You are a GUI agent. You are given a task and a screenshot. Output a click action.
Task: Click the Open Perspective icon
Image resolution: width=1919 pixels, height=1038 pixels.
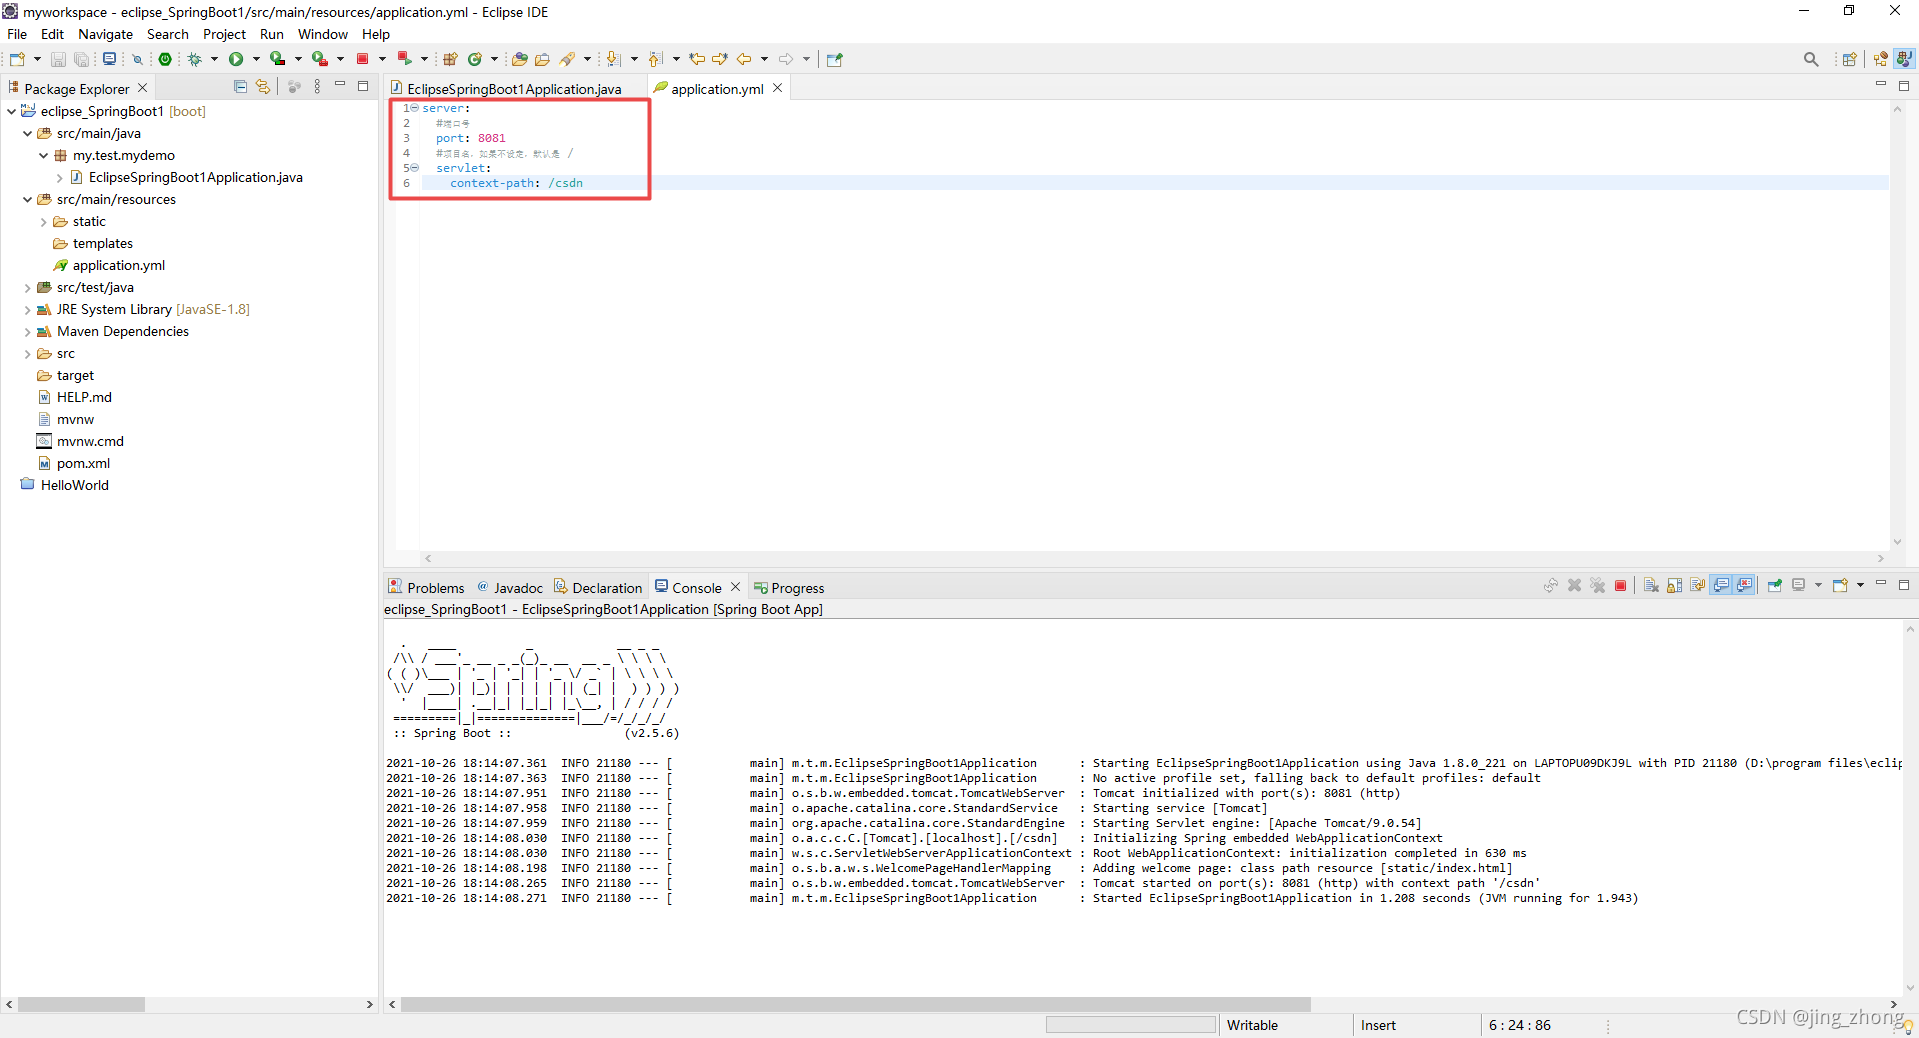click(1849, 59)
